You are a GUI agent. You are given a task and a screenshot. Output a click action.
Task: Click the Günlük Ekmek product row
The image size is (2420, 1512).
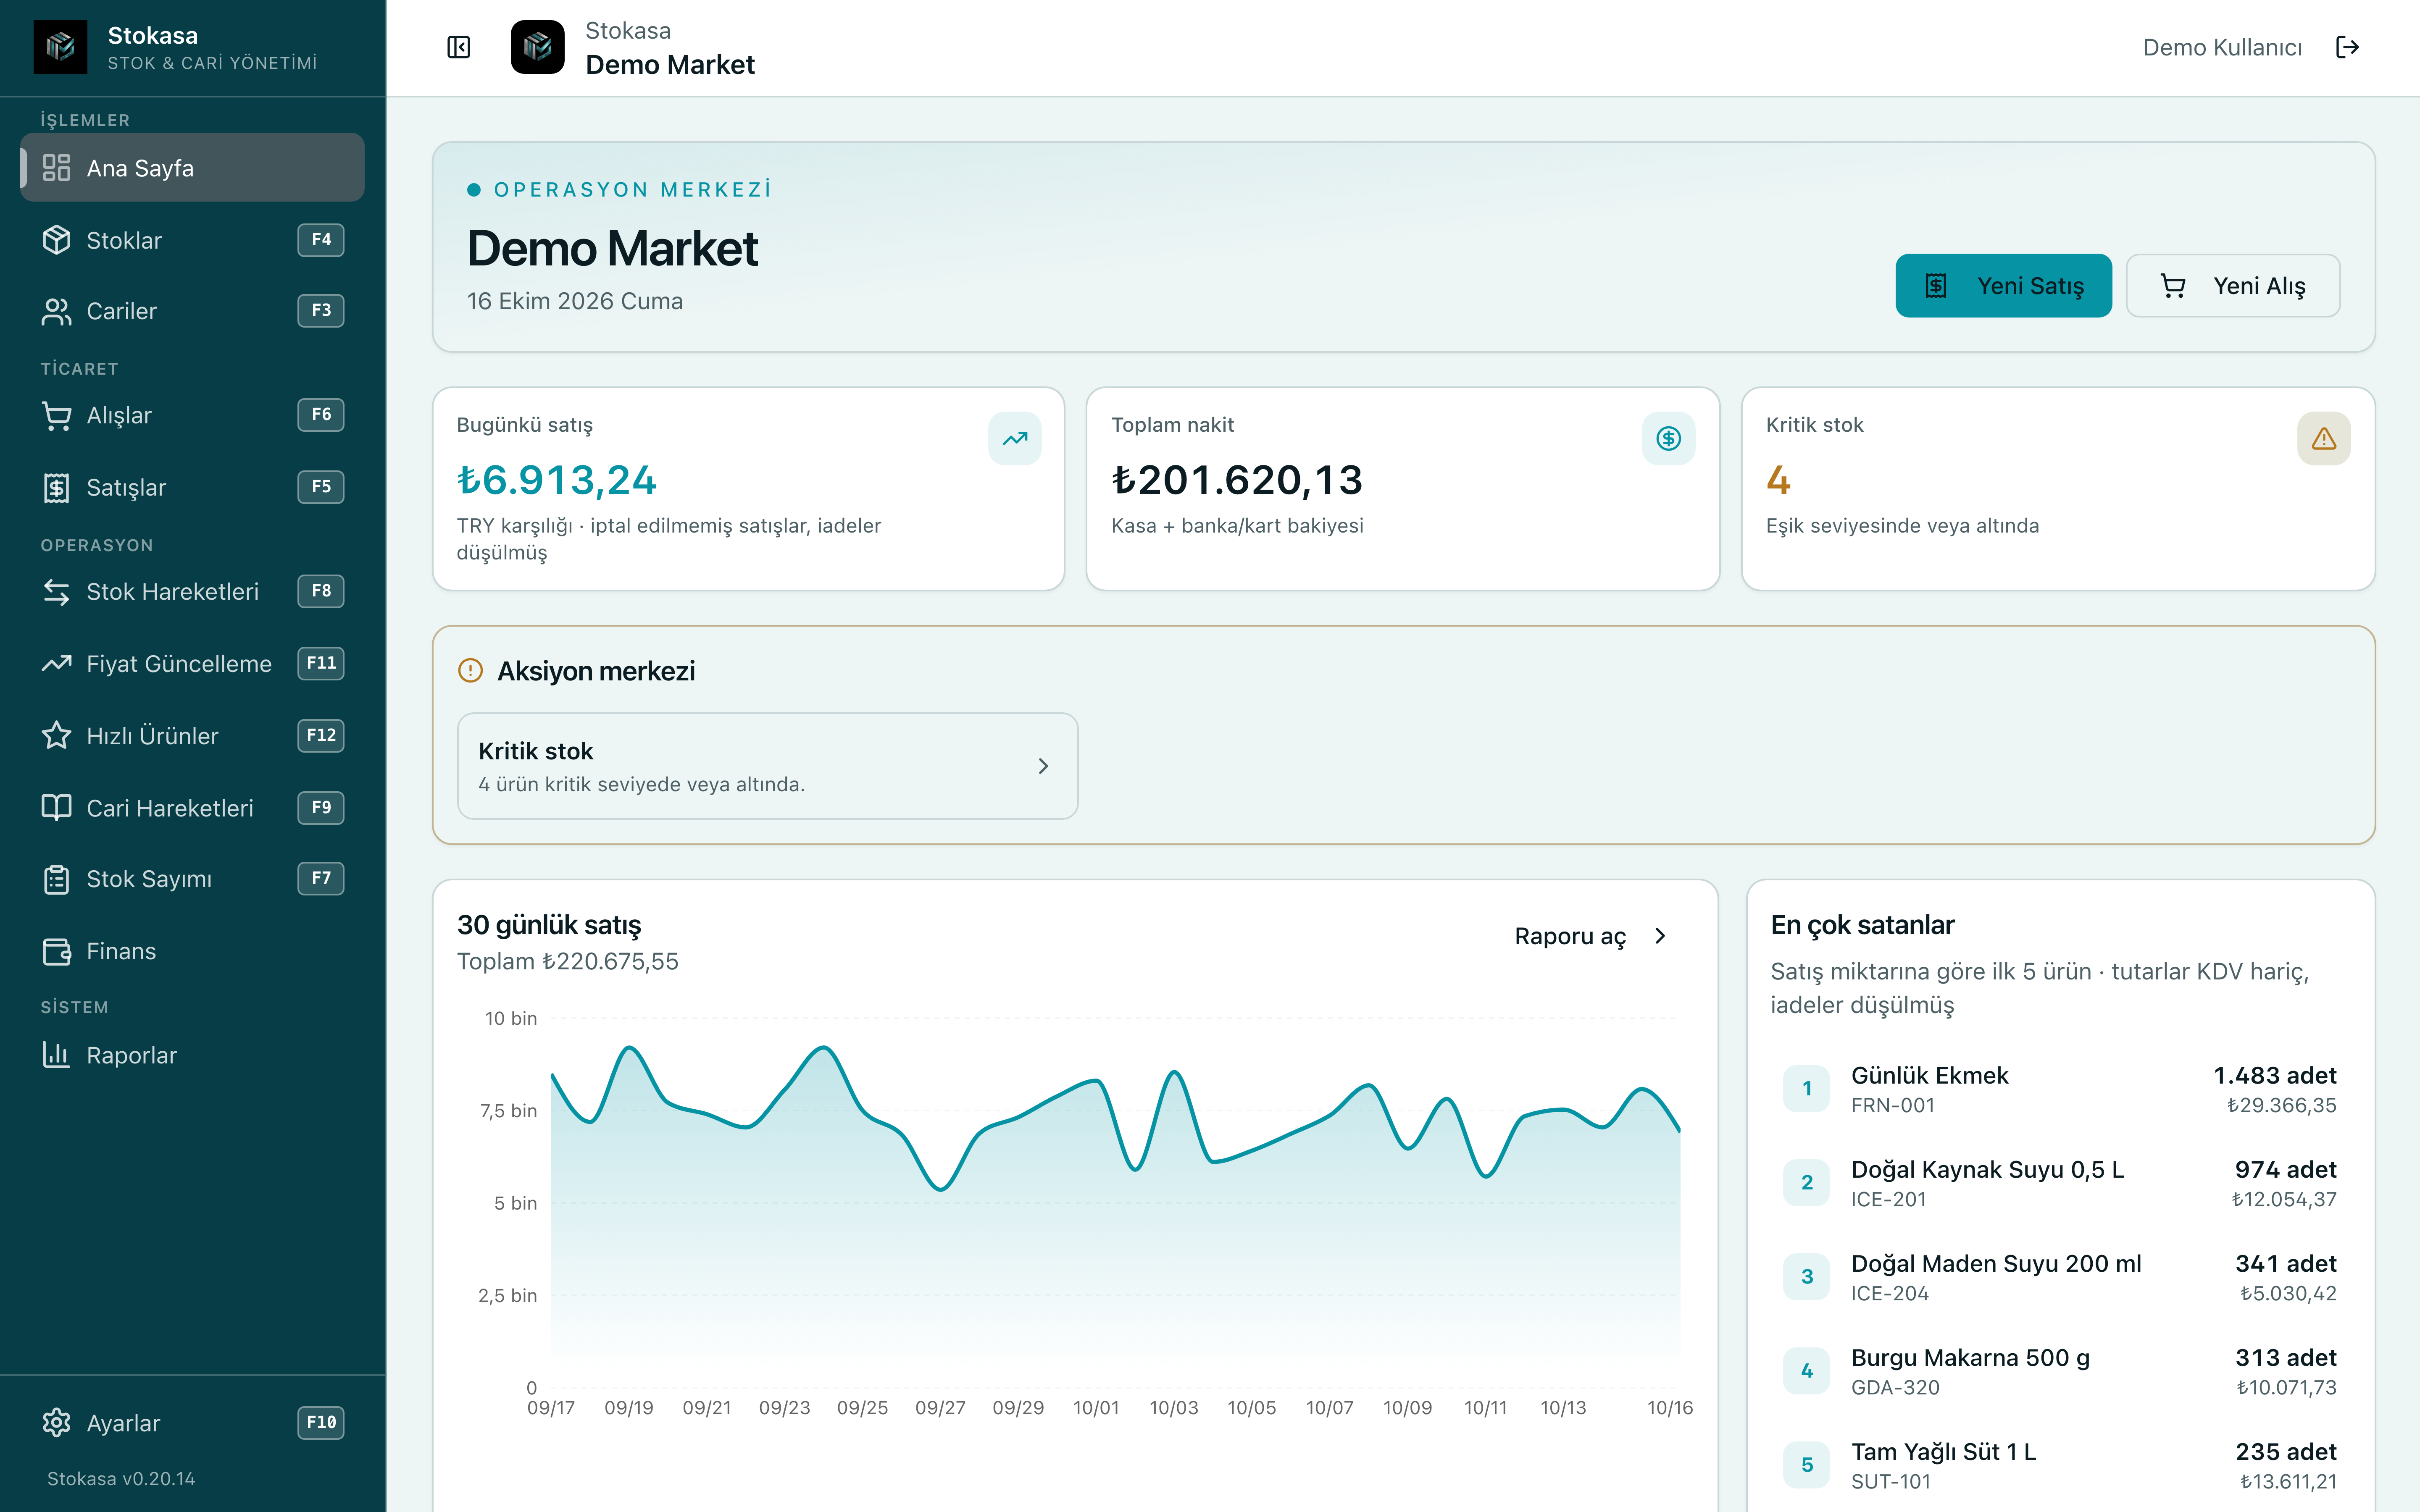tap(2059, 1089)
